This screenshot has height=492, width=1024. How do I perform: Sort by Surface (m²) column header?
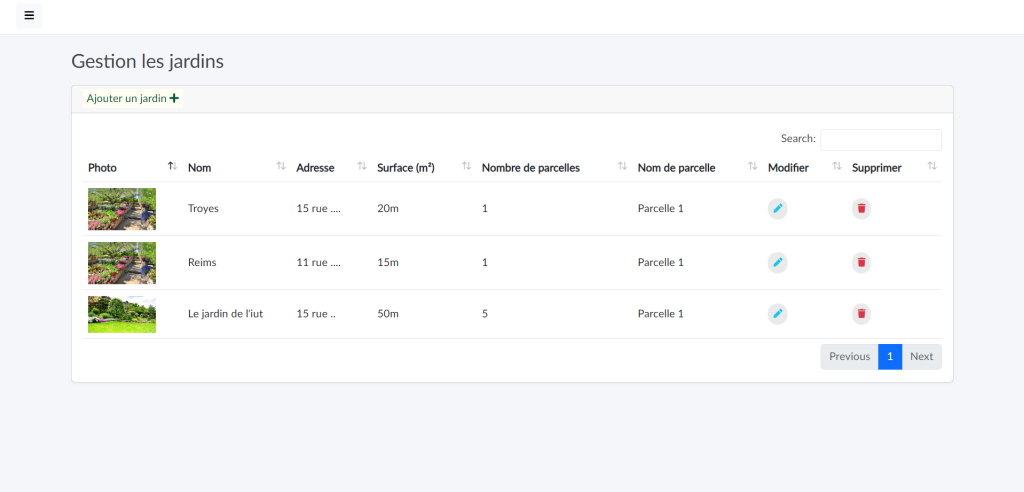pyautogui.click(x=405, y=168)
